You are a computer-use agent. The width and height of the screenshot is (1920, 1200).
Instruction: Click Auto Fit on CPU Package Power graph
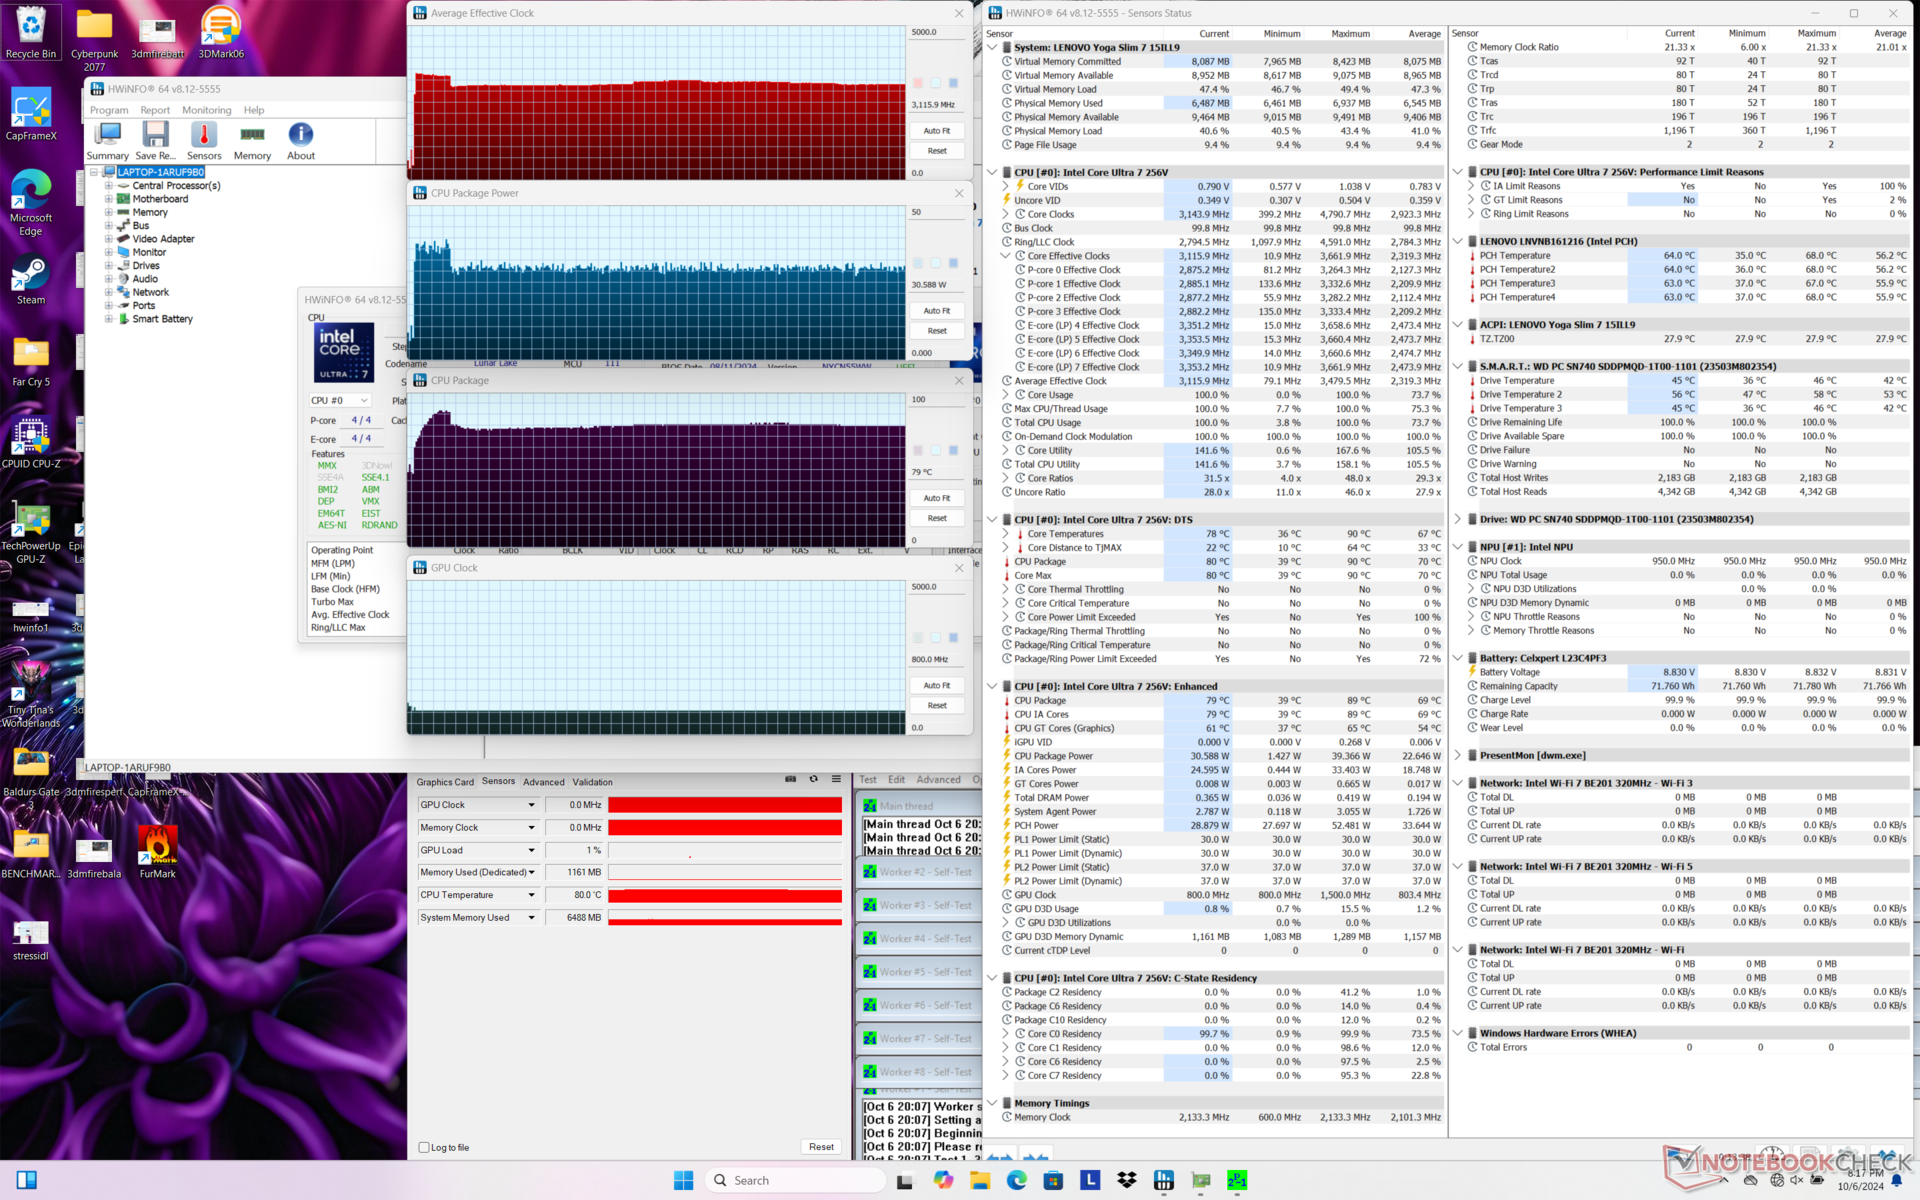tap(936, 311)
